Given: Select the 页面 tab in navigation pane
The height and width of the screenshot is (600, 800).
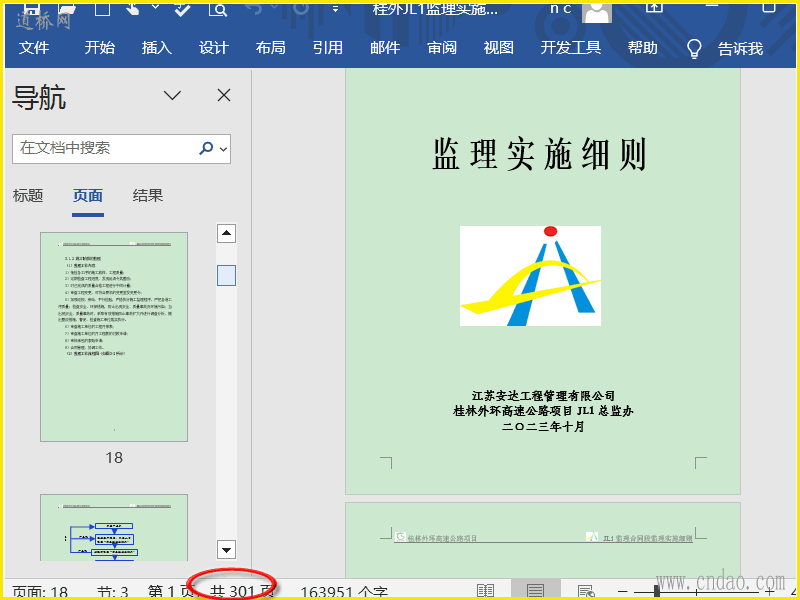Looking at the screenshot, I should 88,196.
